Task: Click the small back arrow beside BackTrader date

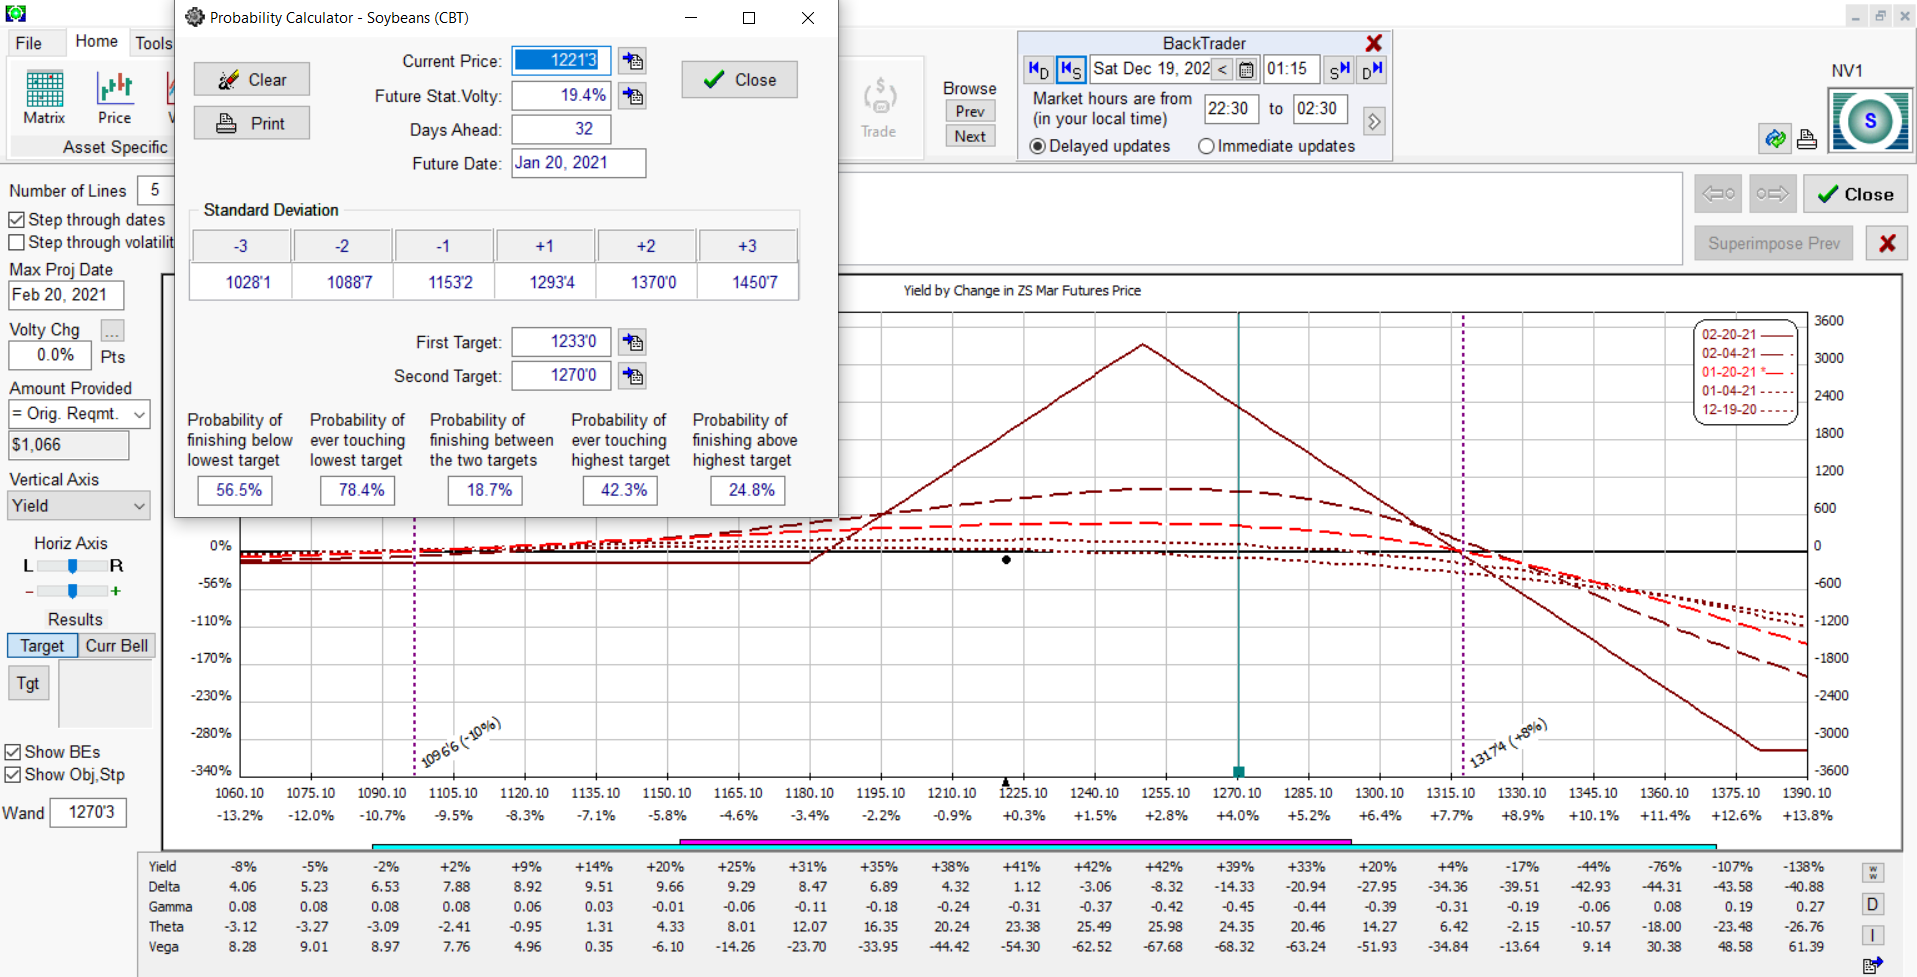Action: pos(1222,69)
